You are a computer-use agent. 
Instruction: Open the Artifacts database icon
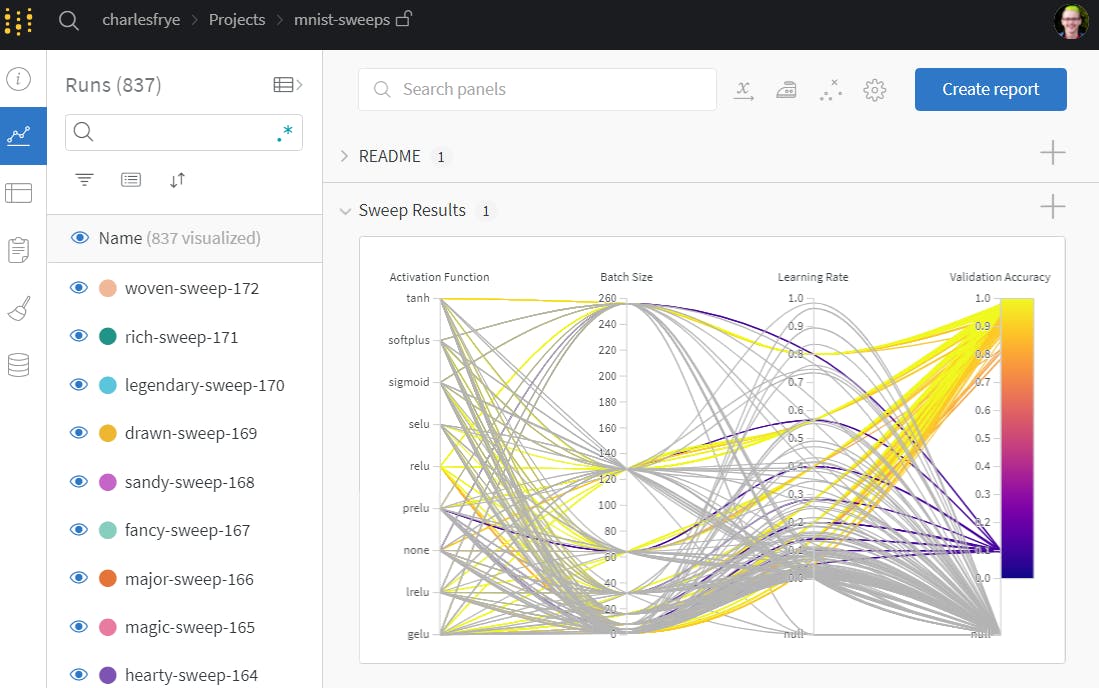19,365
